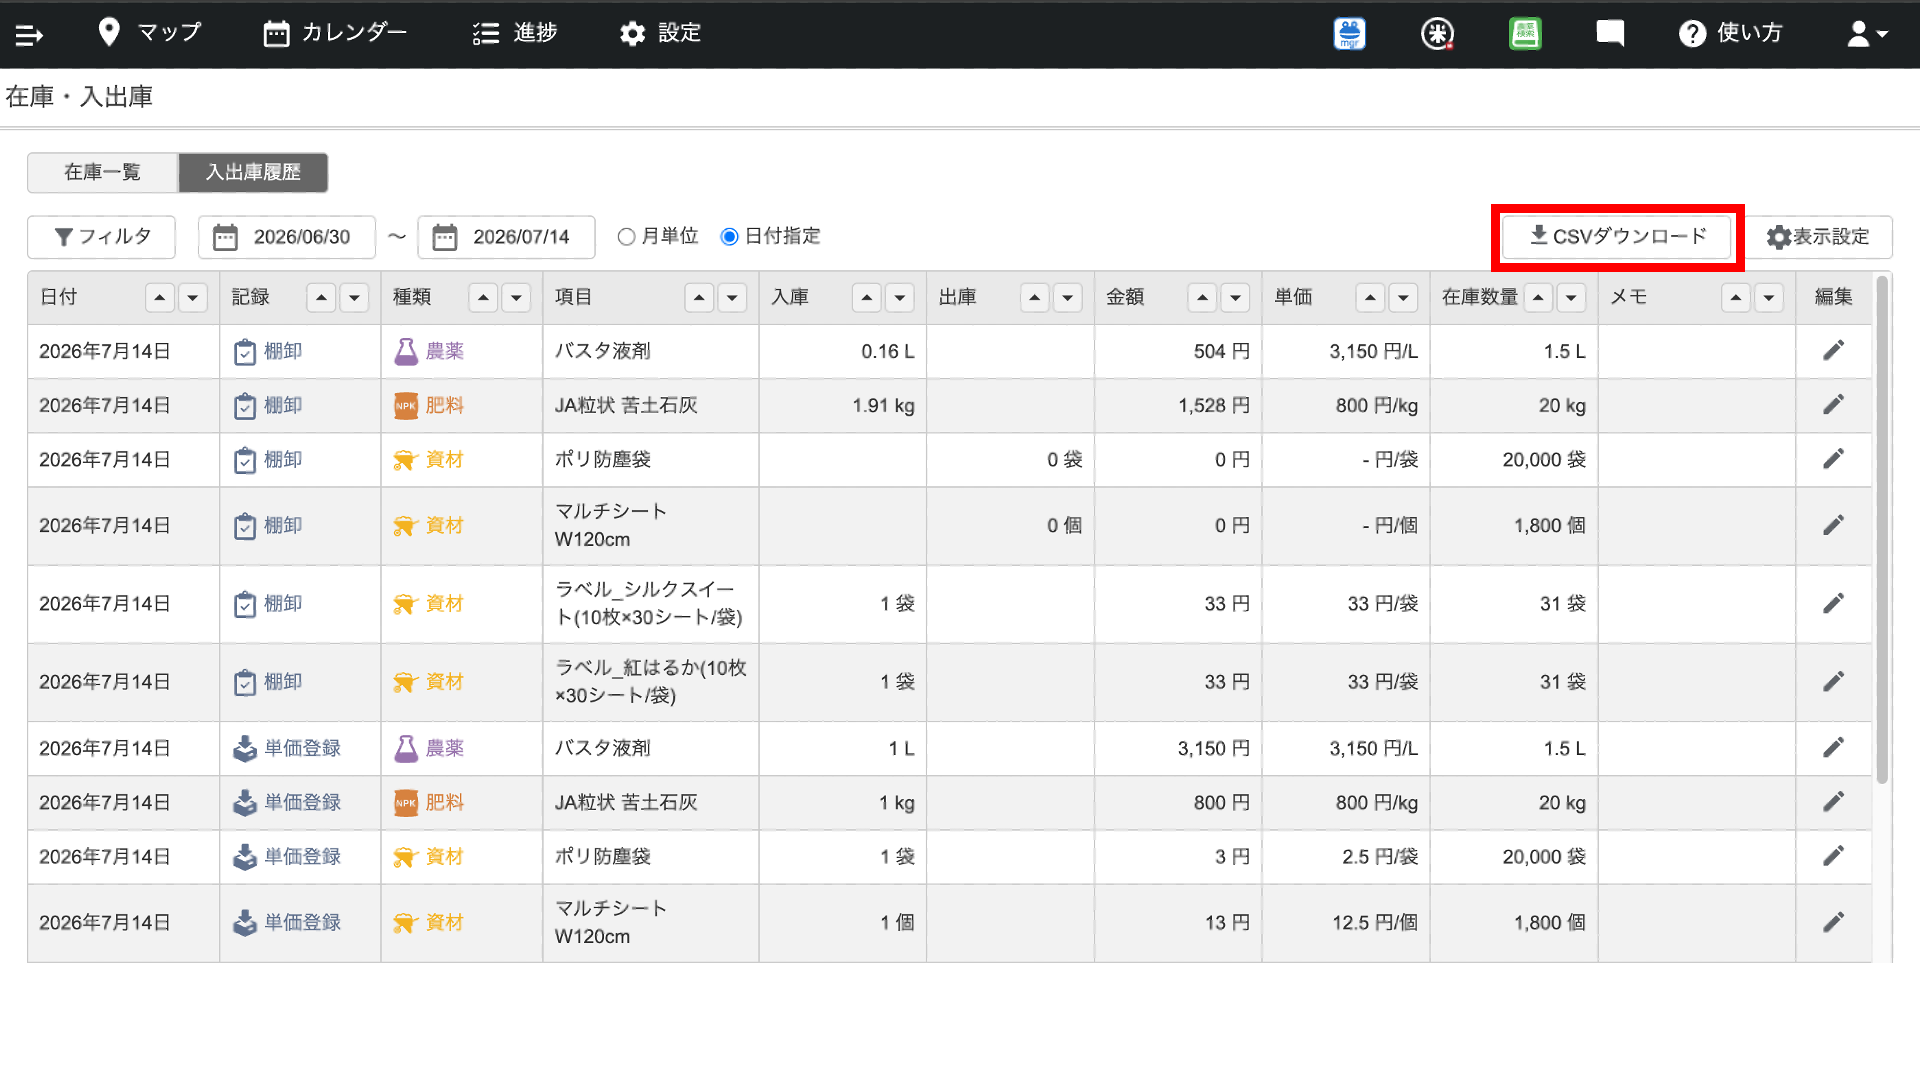Open 表示設定 display settings
Image resolution: width=1920 pixels, height=1080 pixels.
coord(1818,237)
